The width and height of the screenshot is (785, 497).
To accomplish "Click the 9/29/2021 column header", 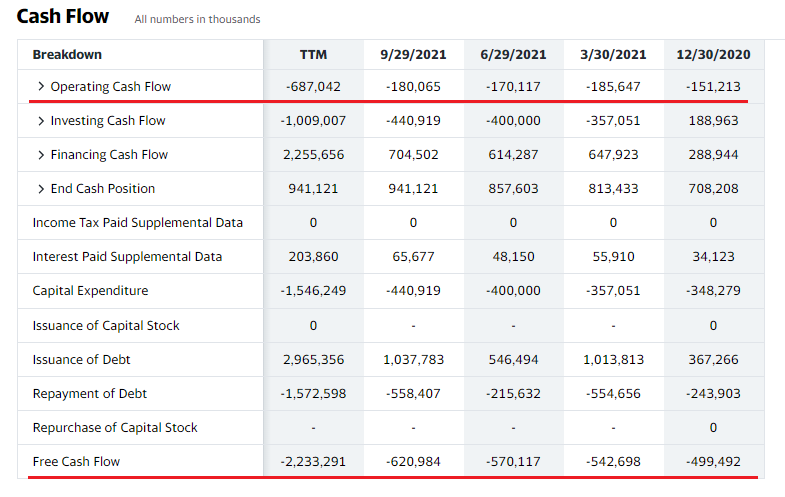I will click(413, 55).
